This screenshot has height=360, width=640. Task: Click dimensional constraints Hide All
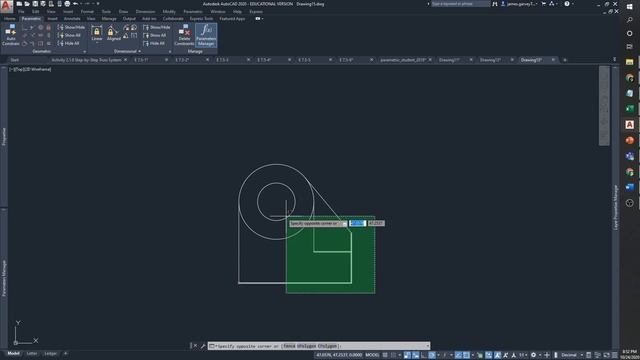(154, 43)
